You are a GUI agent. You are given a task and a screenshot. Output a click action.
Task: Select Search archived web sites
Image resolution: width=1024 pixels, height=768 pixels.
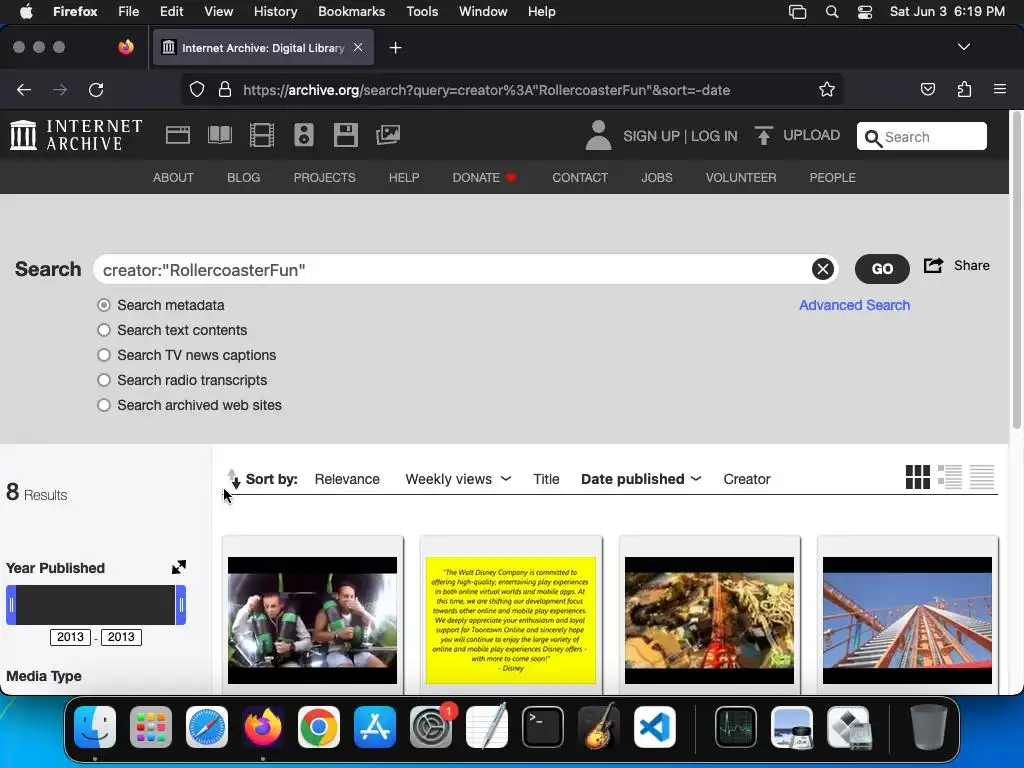coord(104,405)
